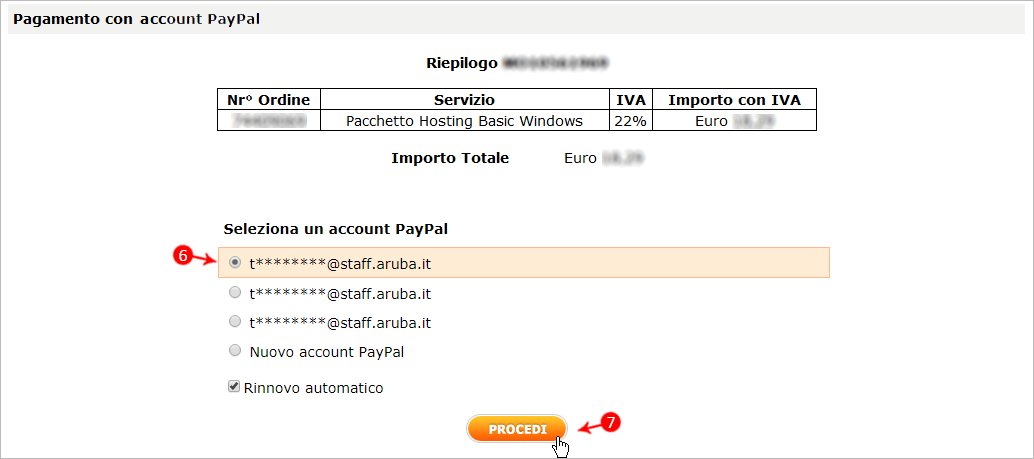Click the Seleziona un account PayPal heading
This screenshot has height=459, width=1034.
(x=336, y=230)
